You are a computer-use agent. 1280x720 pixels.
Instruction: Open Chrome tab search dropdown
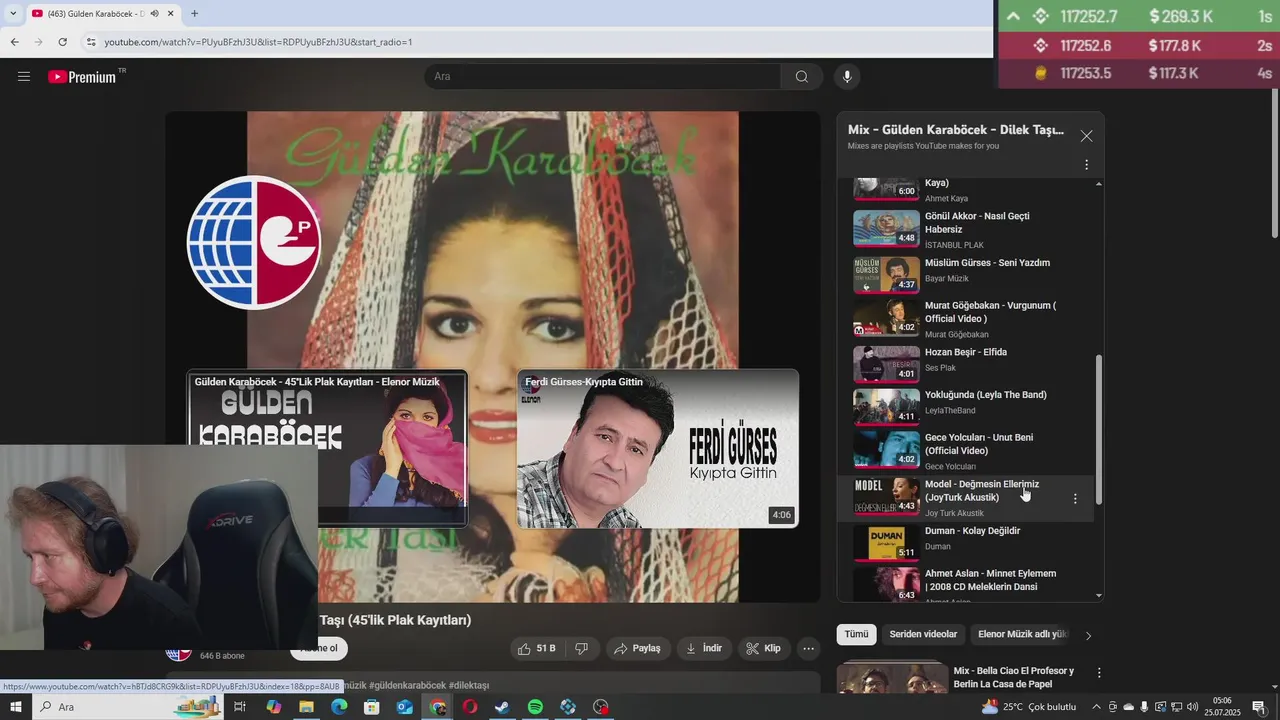pyautogui.click(x=13, y=13)
